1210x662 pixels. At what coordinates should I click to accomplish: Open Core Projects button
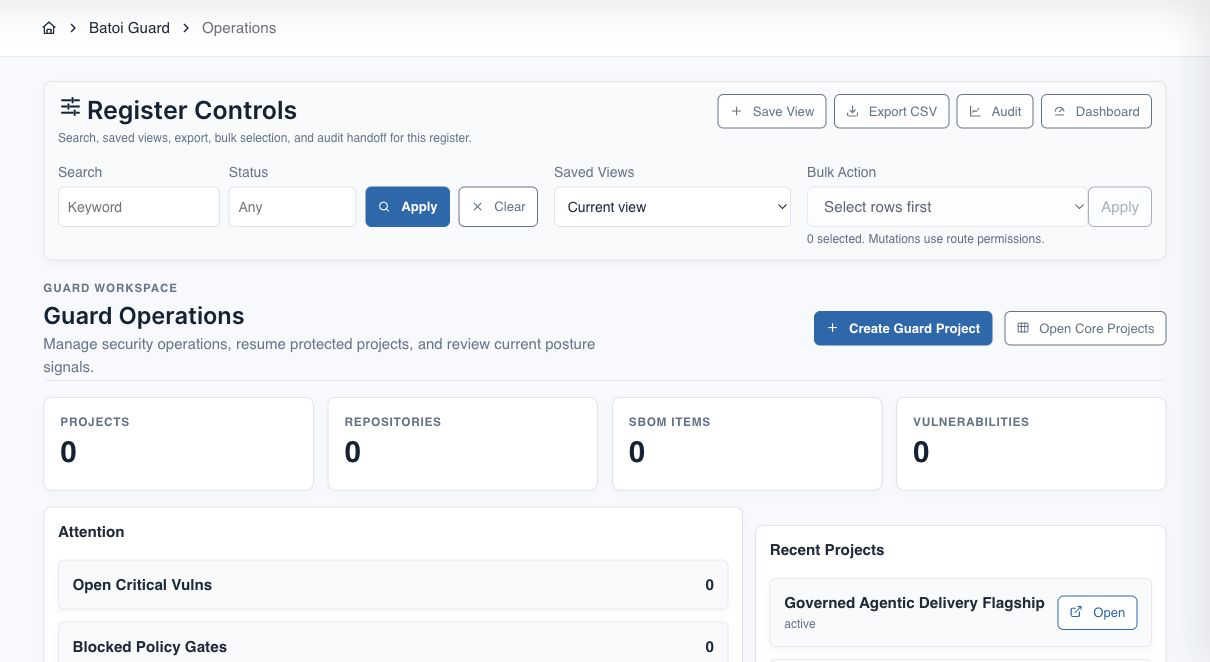click(x=1085, y=328)
